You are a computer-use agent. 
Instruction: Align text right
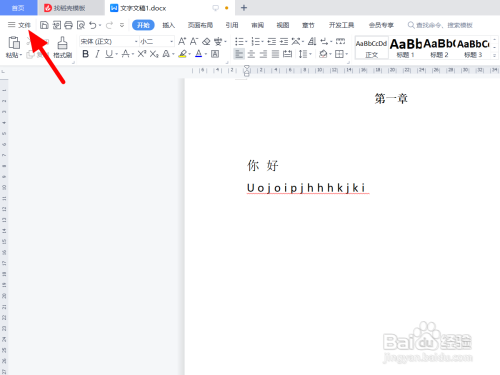263,54
